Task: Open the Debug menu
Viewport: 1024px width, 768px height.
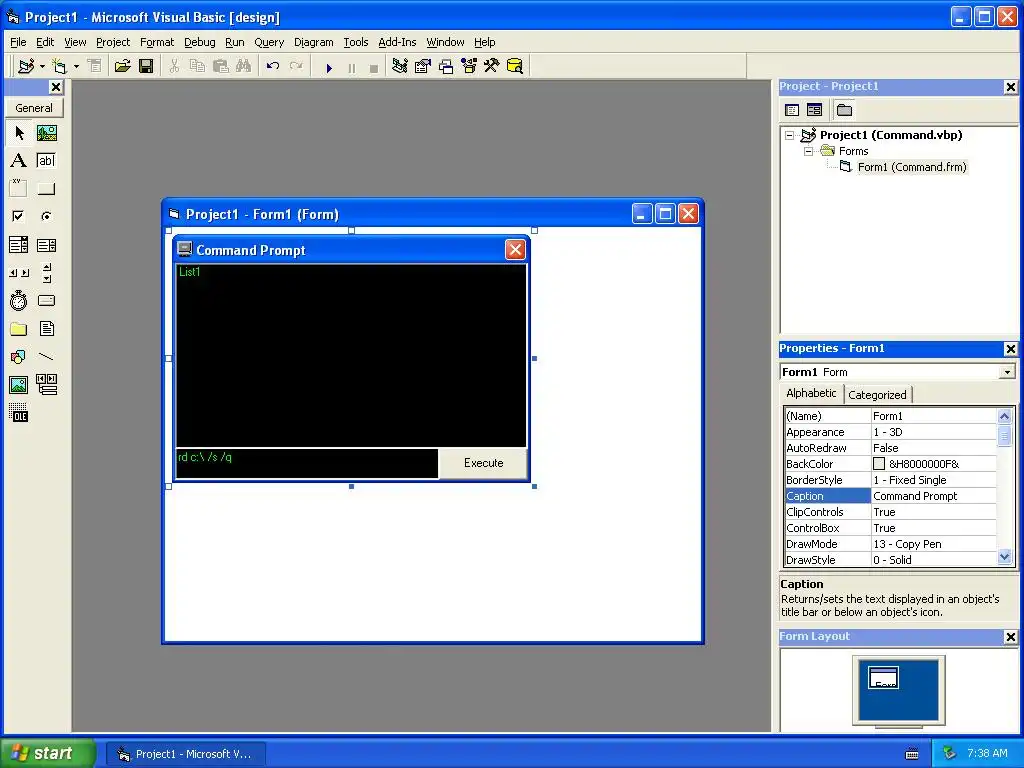Action: [x=199, y=42]
